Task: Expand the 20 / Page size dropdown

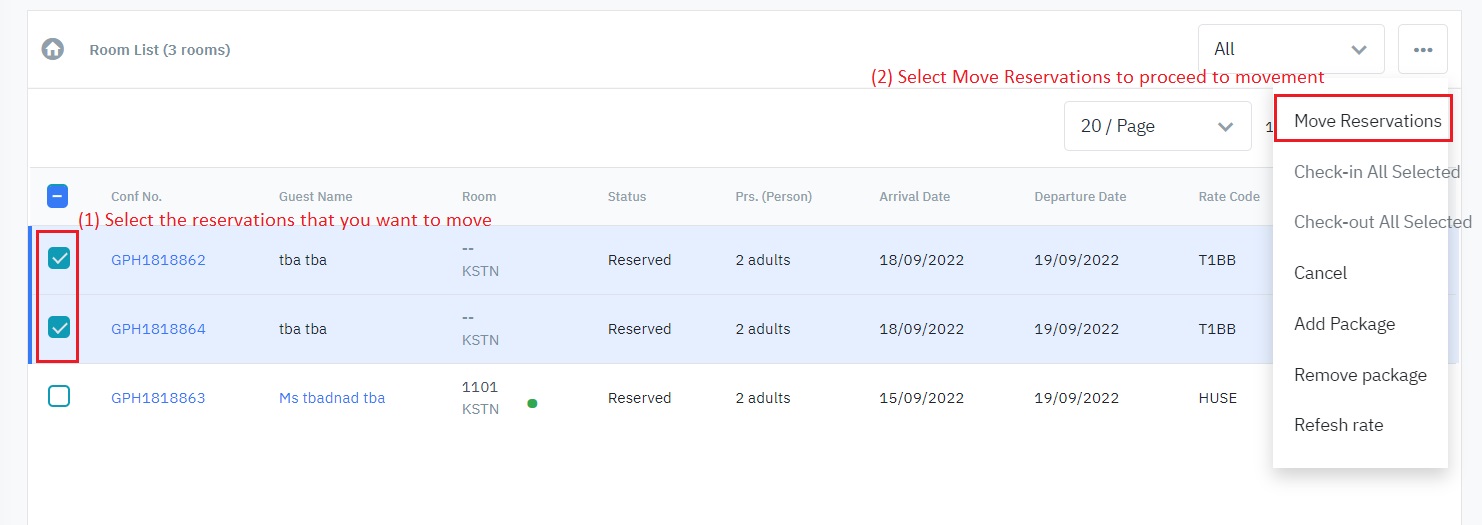Action: [1157, 126]
